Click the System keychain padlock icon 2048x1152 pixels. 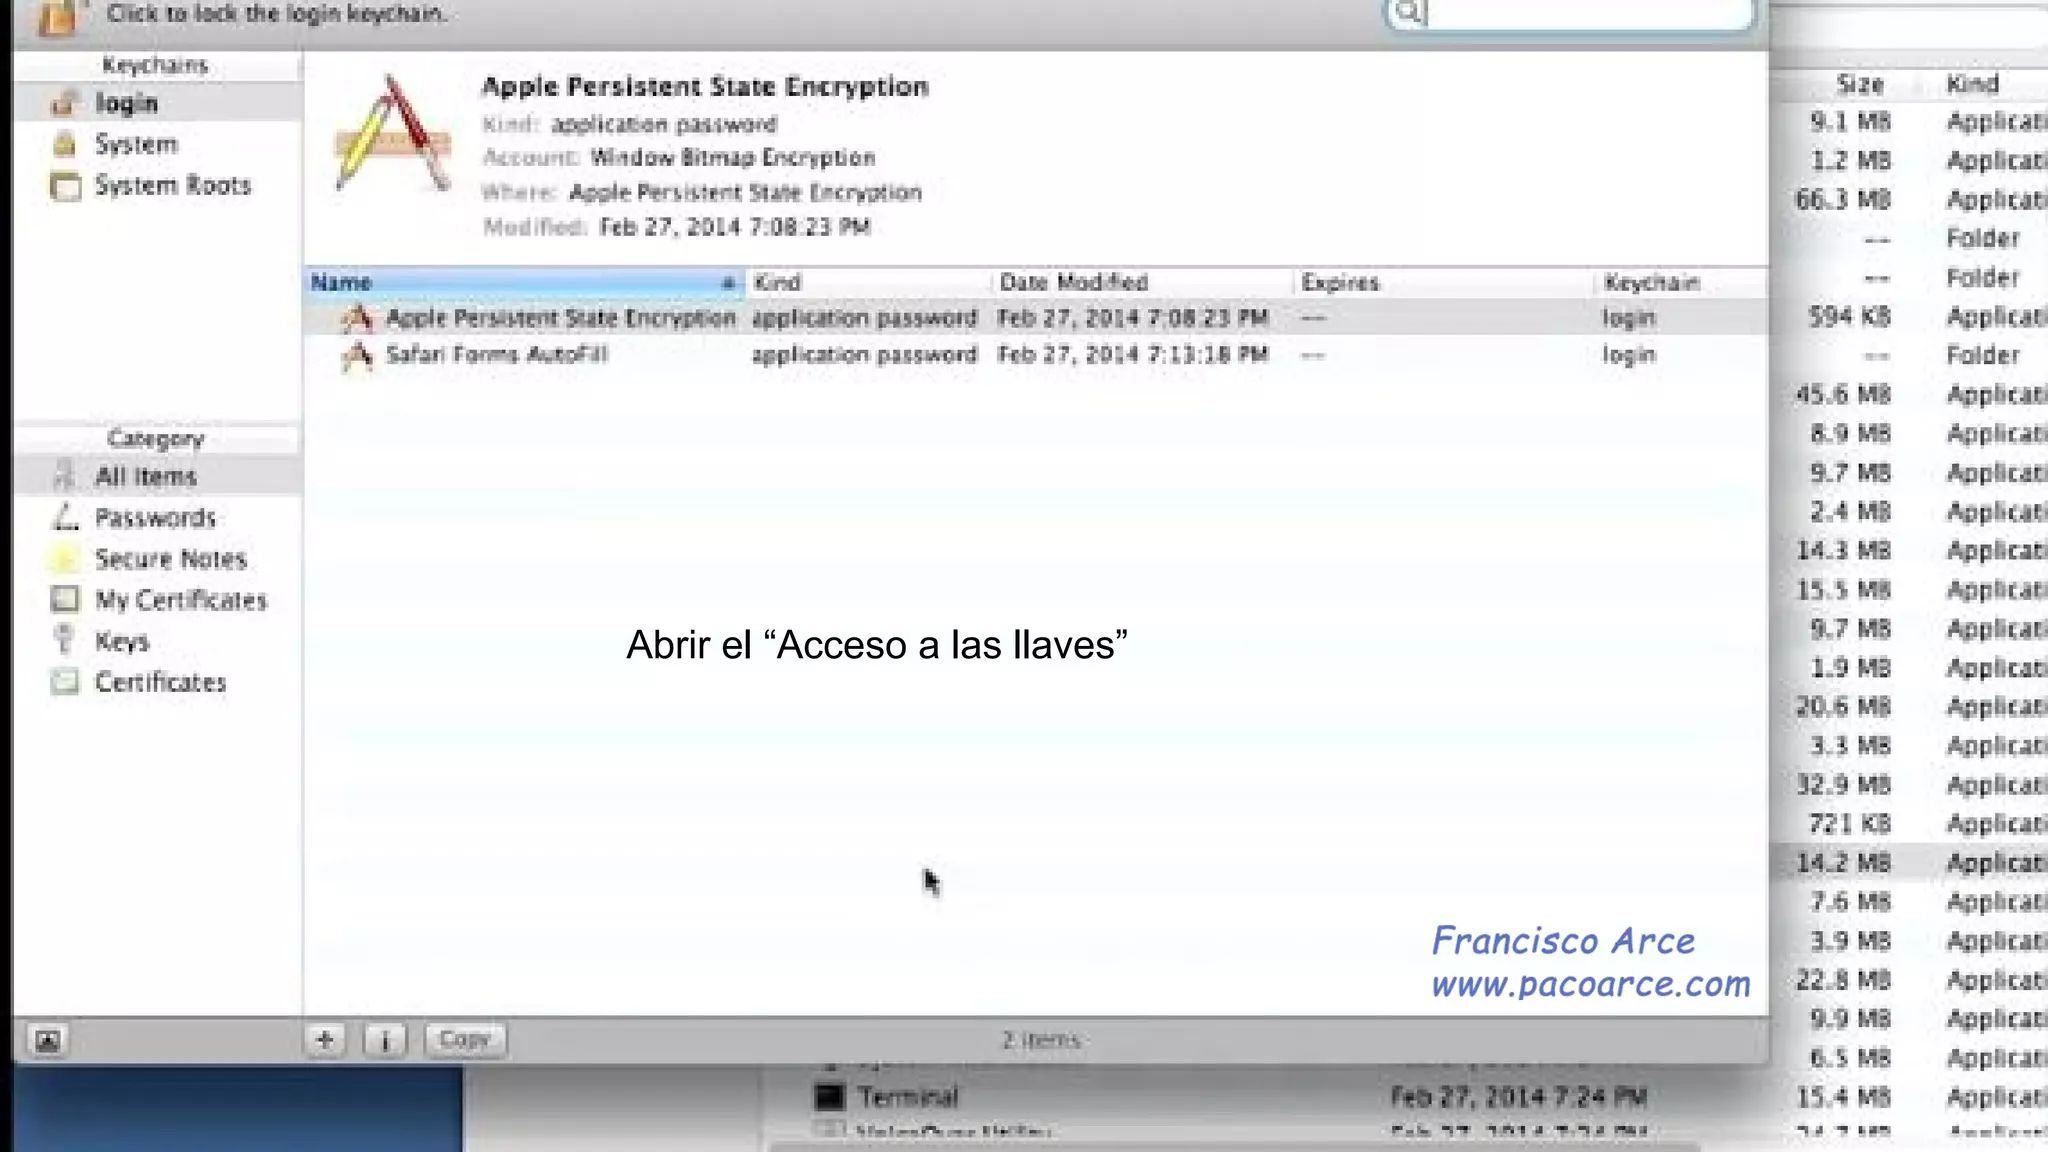coord(65,144)
